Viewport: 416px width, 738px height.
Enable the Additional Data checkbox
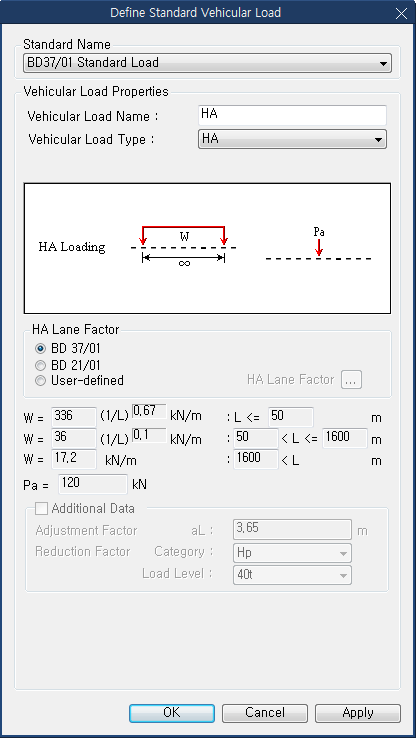point(42,508)
